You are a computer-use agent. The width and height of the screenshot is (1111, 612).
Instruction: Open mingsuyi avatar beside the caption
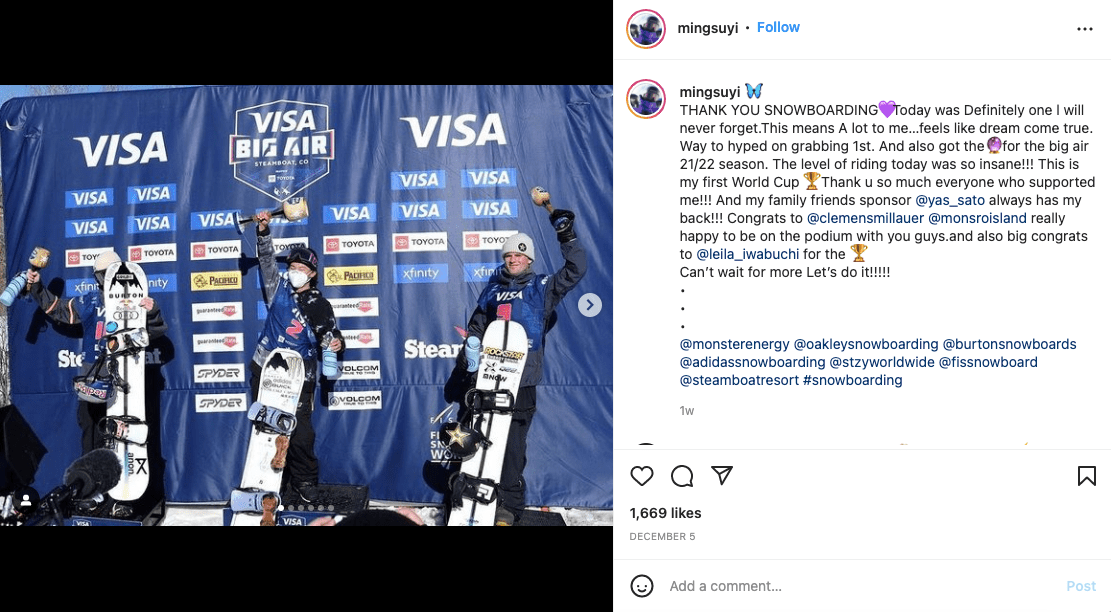pos(645,98)
